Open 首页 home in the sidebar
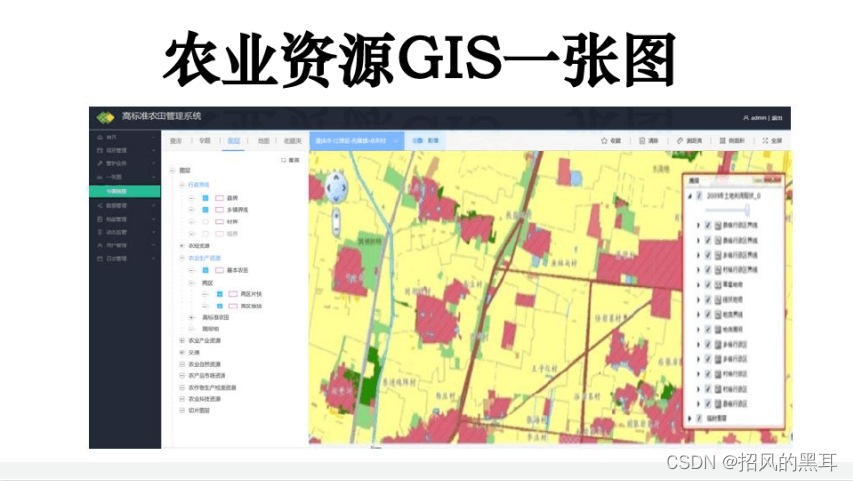The height and width of the screenshot is (481, 853). 112,137
